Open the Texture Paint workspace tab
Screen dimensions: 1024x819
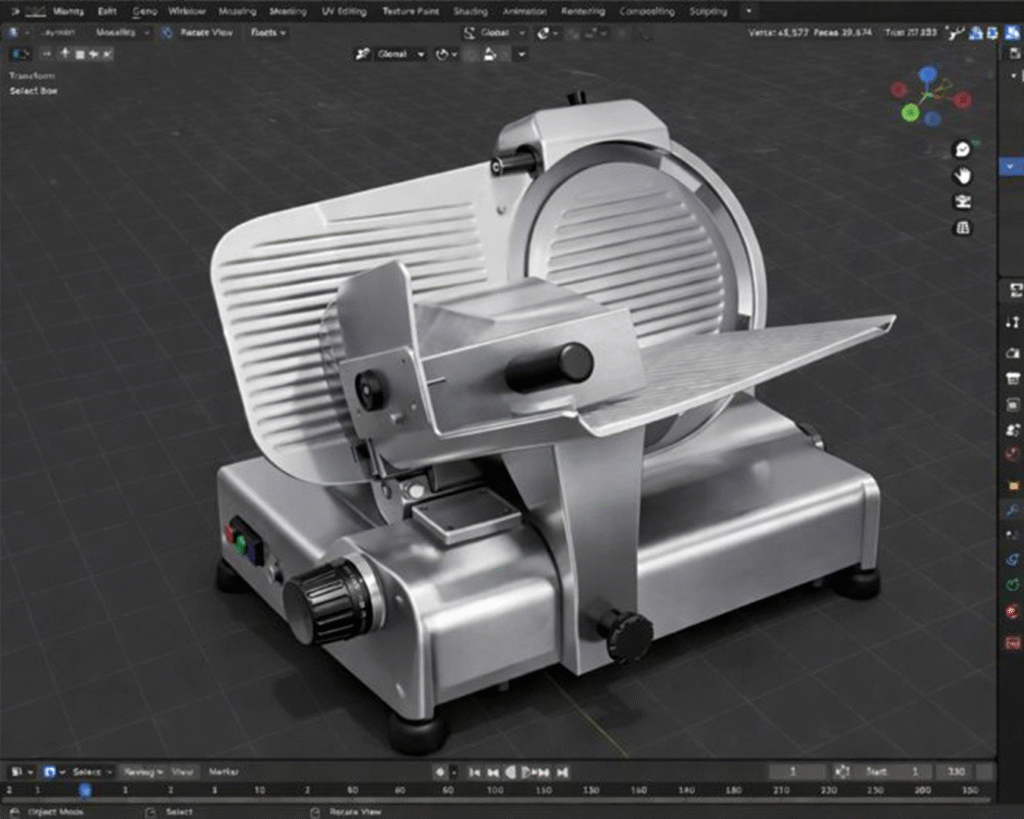pos(411,12)
